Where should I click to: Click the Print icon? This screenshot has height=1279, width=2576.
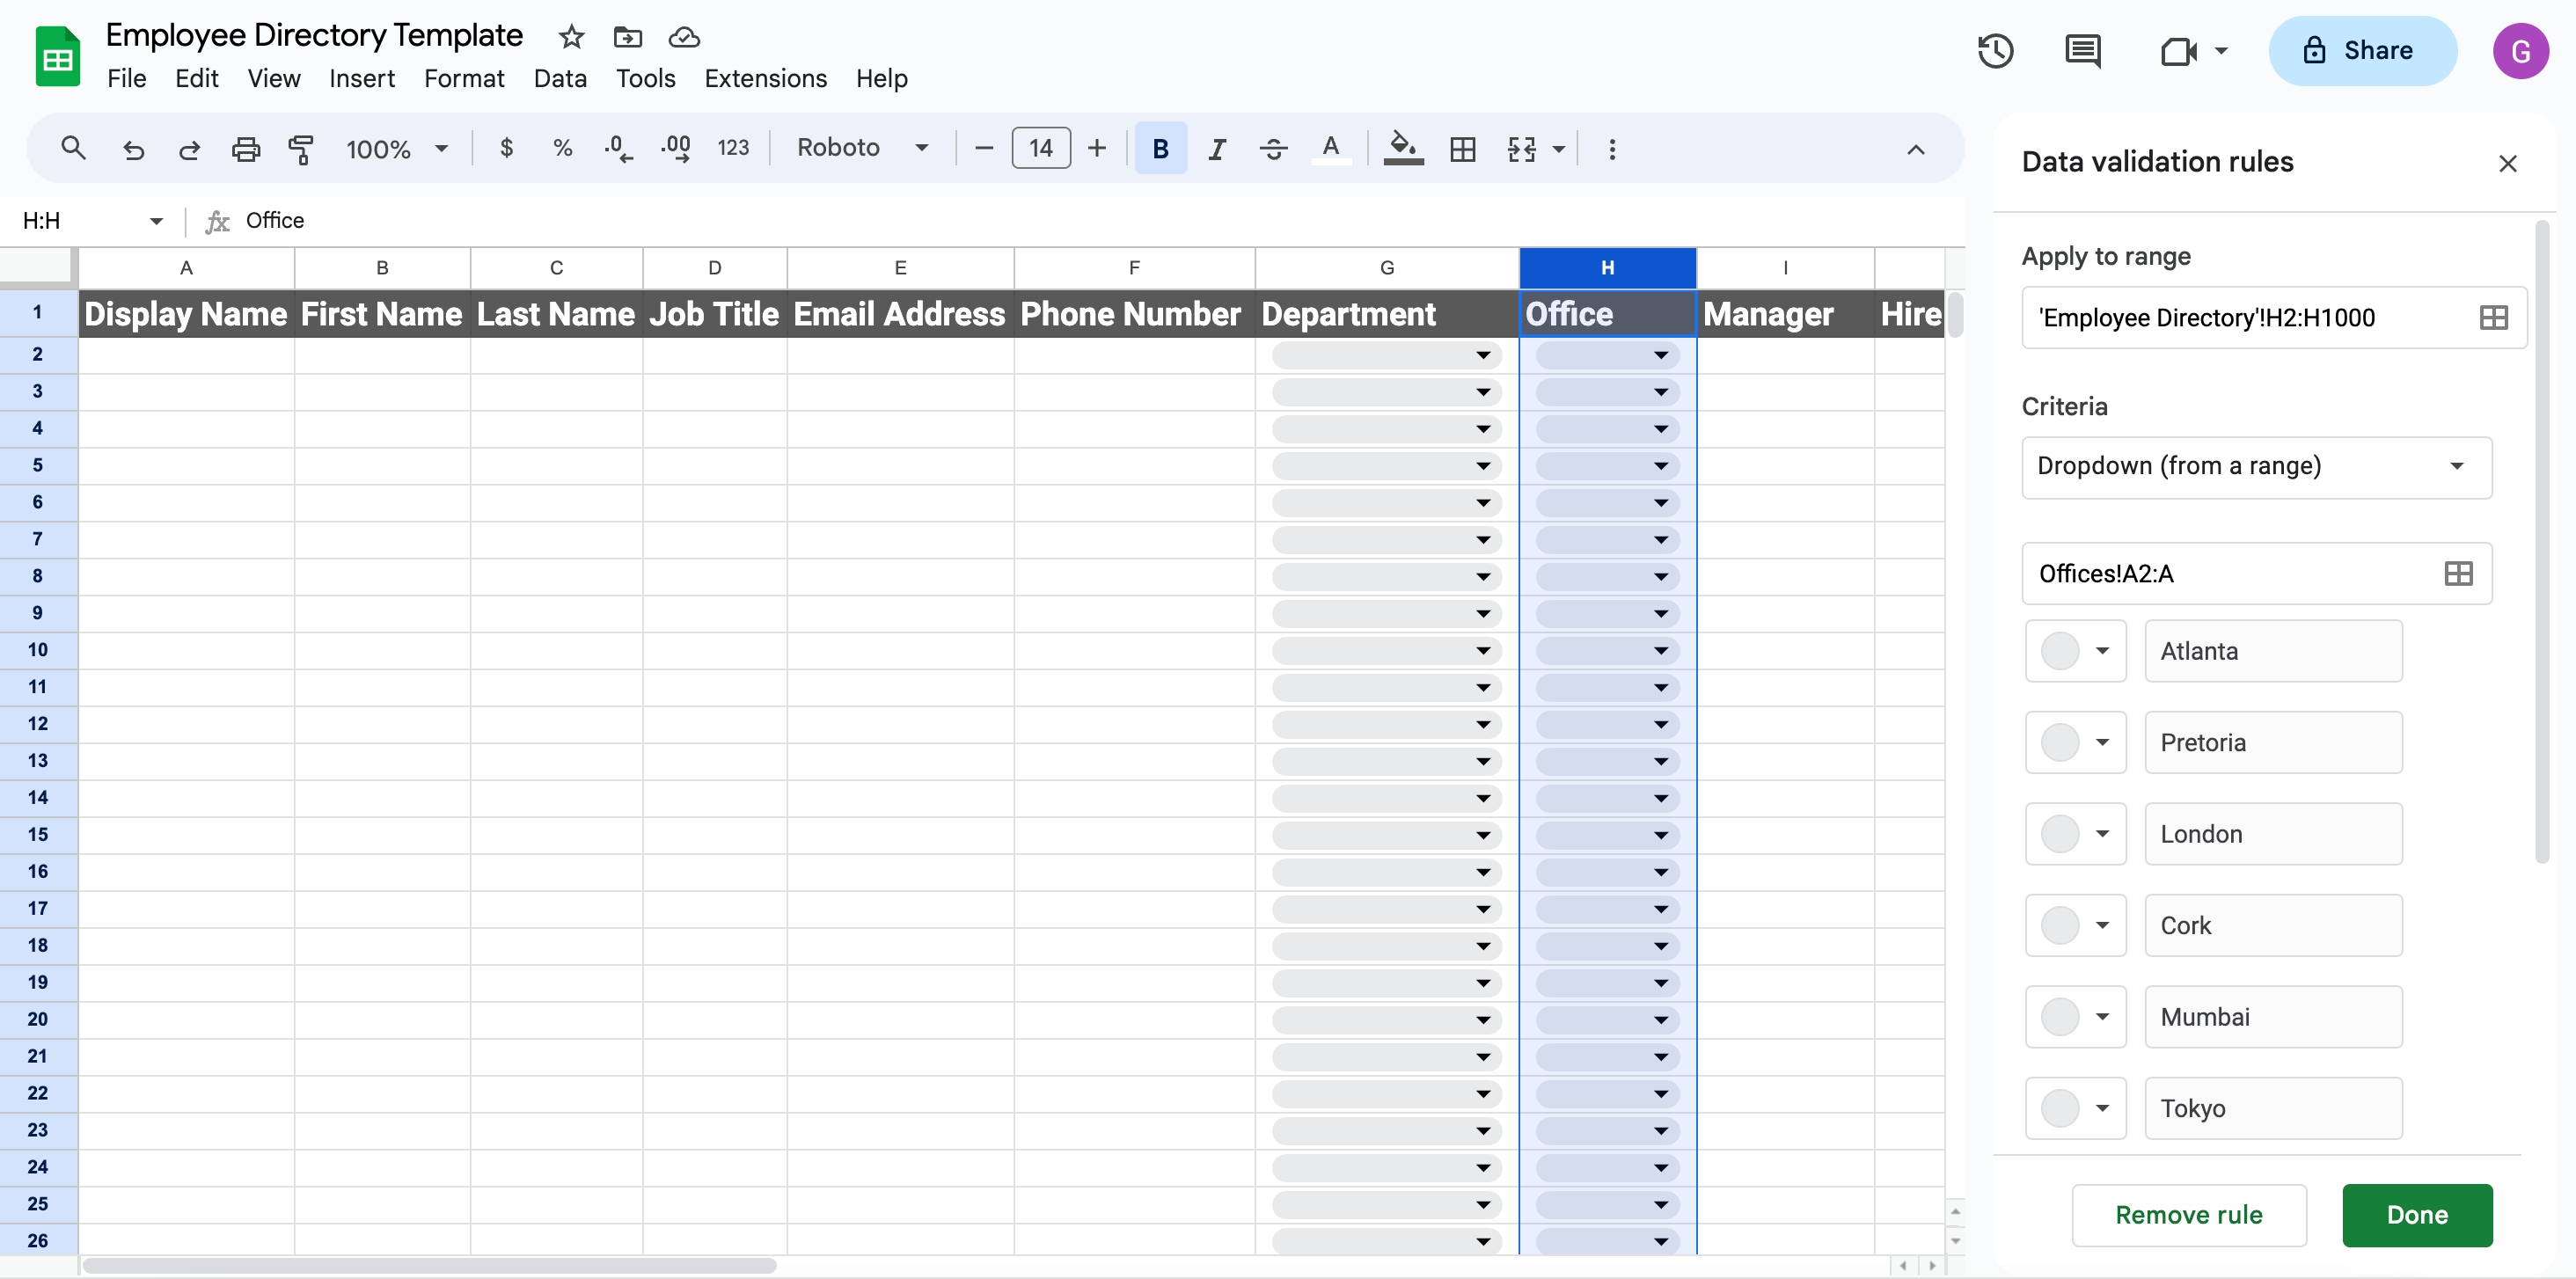coord(246,148)
